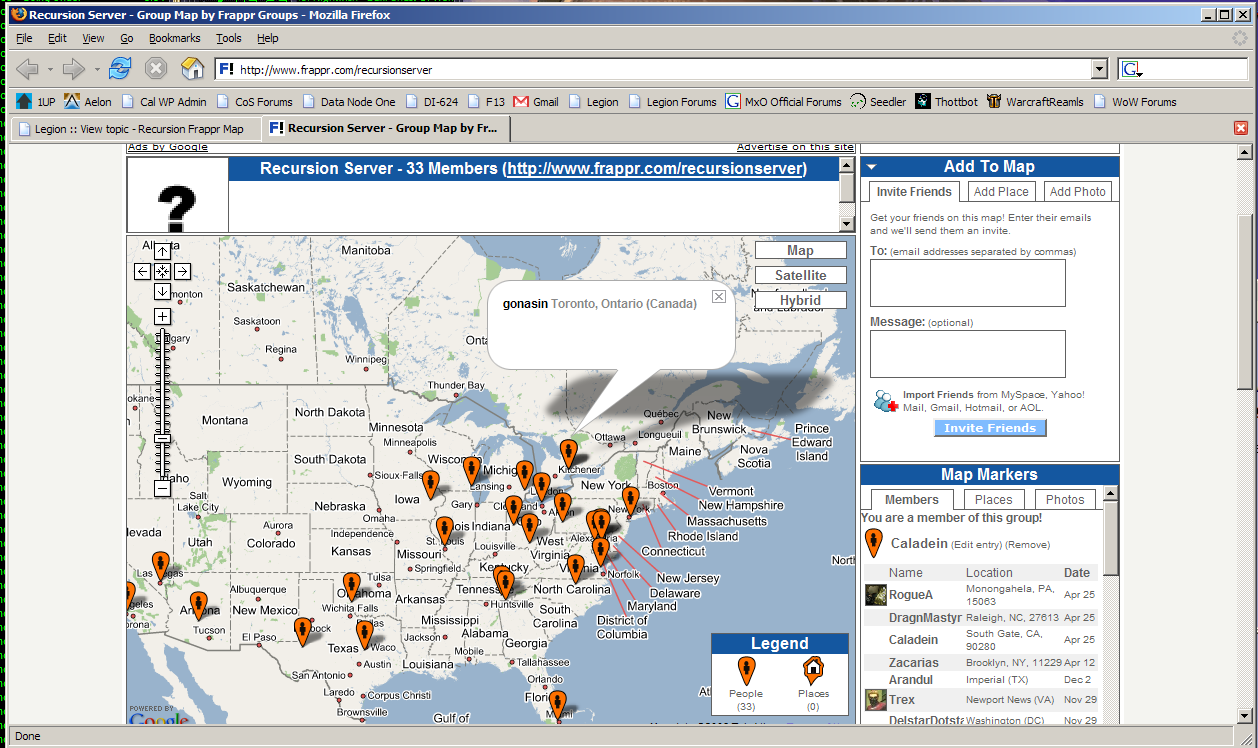Click RogueA in the members list
Viewport: 1258px width, 748px height.
(911, 595)
